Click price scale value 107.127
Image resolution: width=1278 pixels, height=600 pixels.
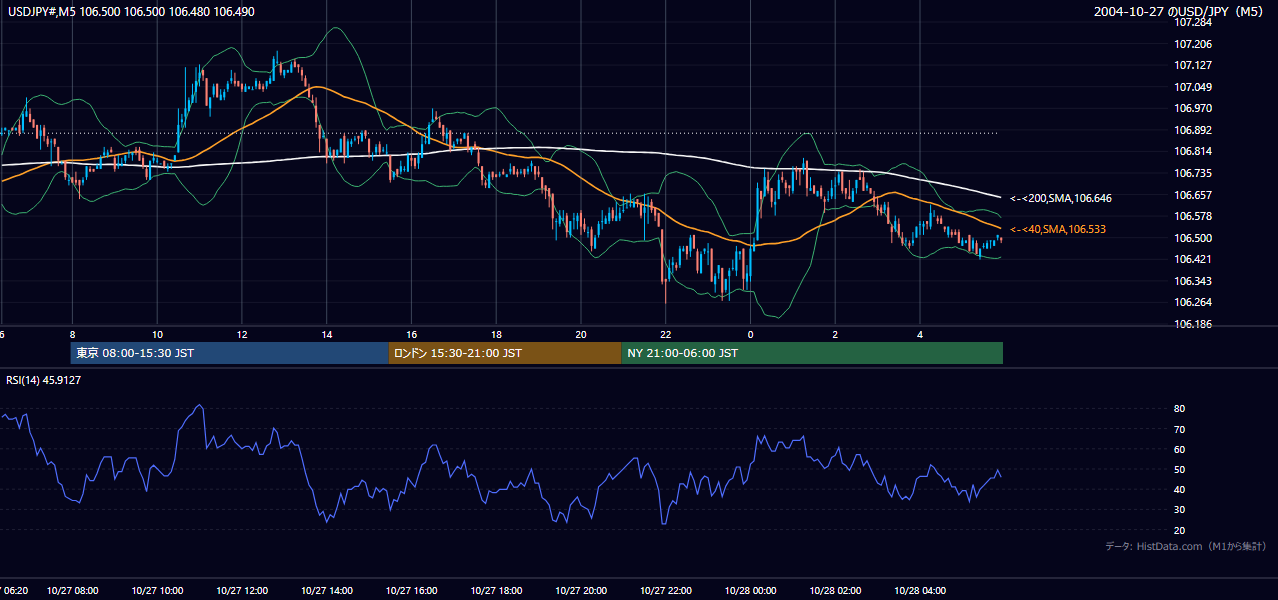point(1193,65)
